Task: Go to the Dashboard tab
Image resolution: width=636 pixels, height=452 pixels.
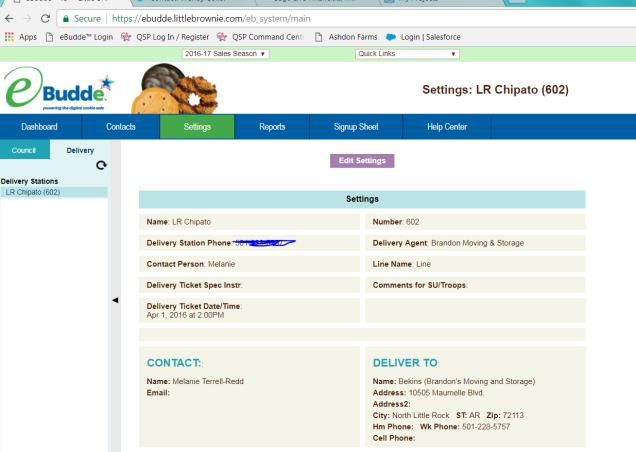Action: [39, 127]
